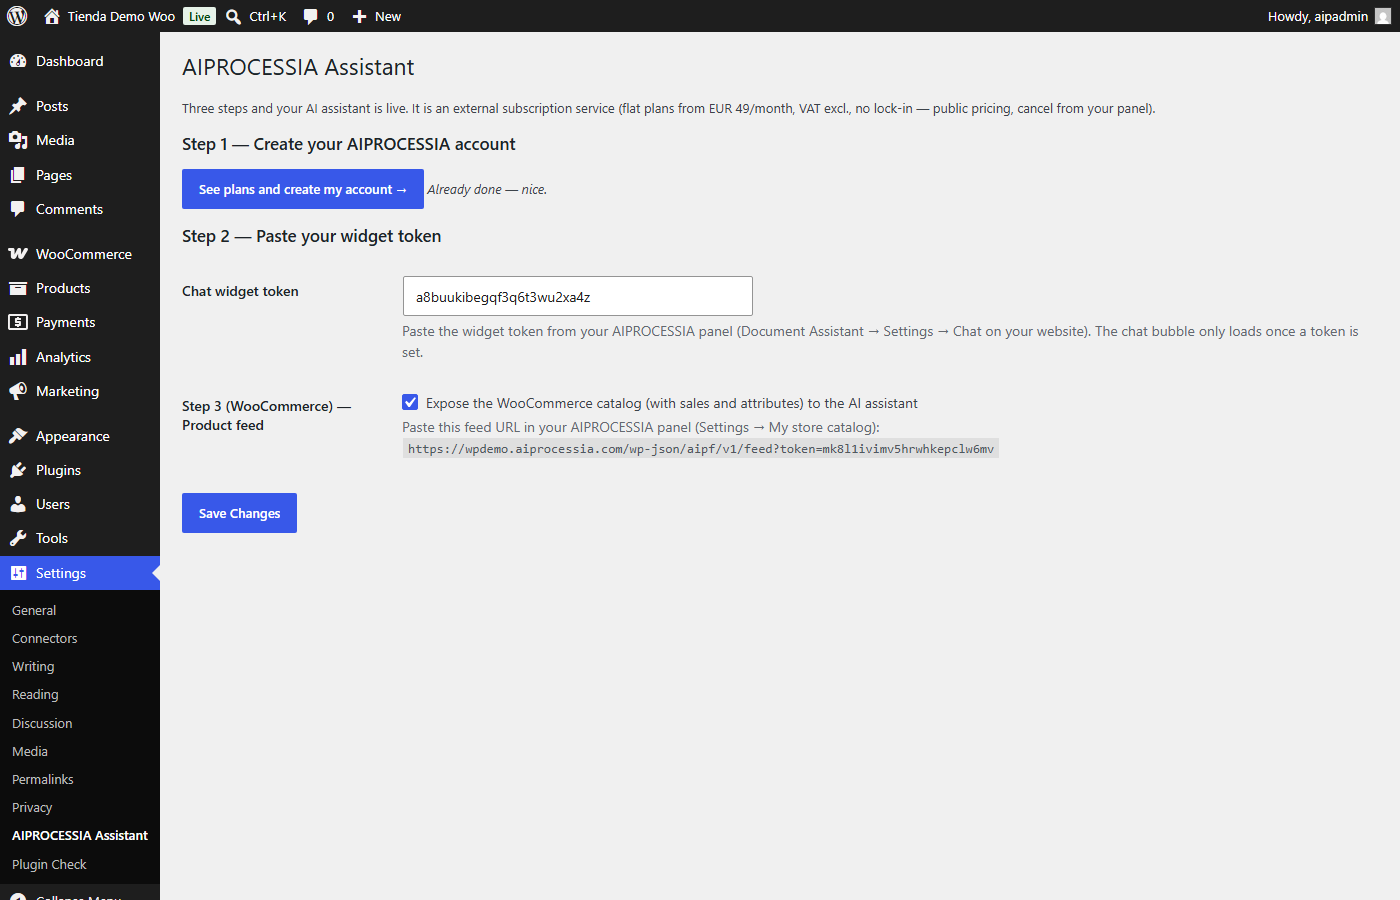
Task: Open Reading settings submenu link
Action: click(x=35, y=694)
